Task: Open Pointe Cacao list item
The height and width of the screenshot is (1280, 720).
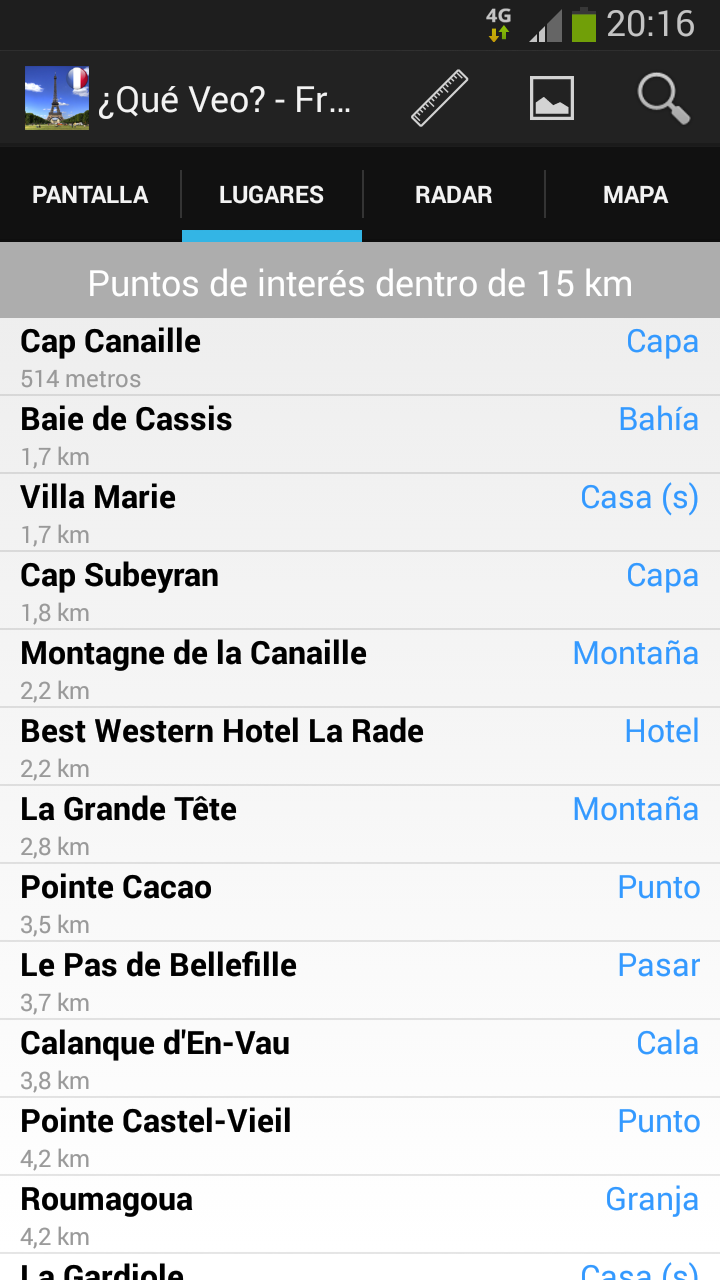Action: [360, 903]
